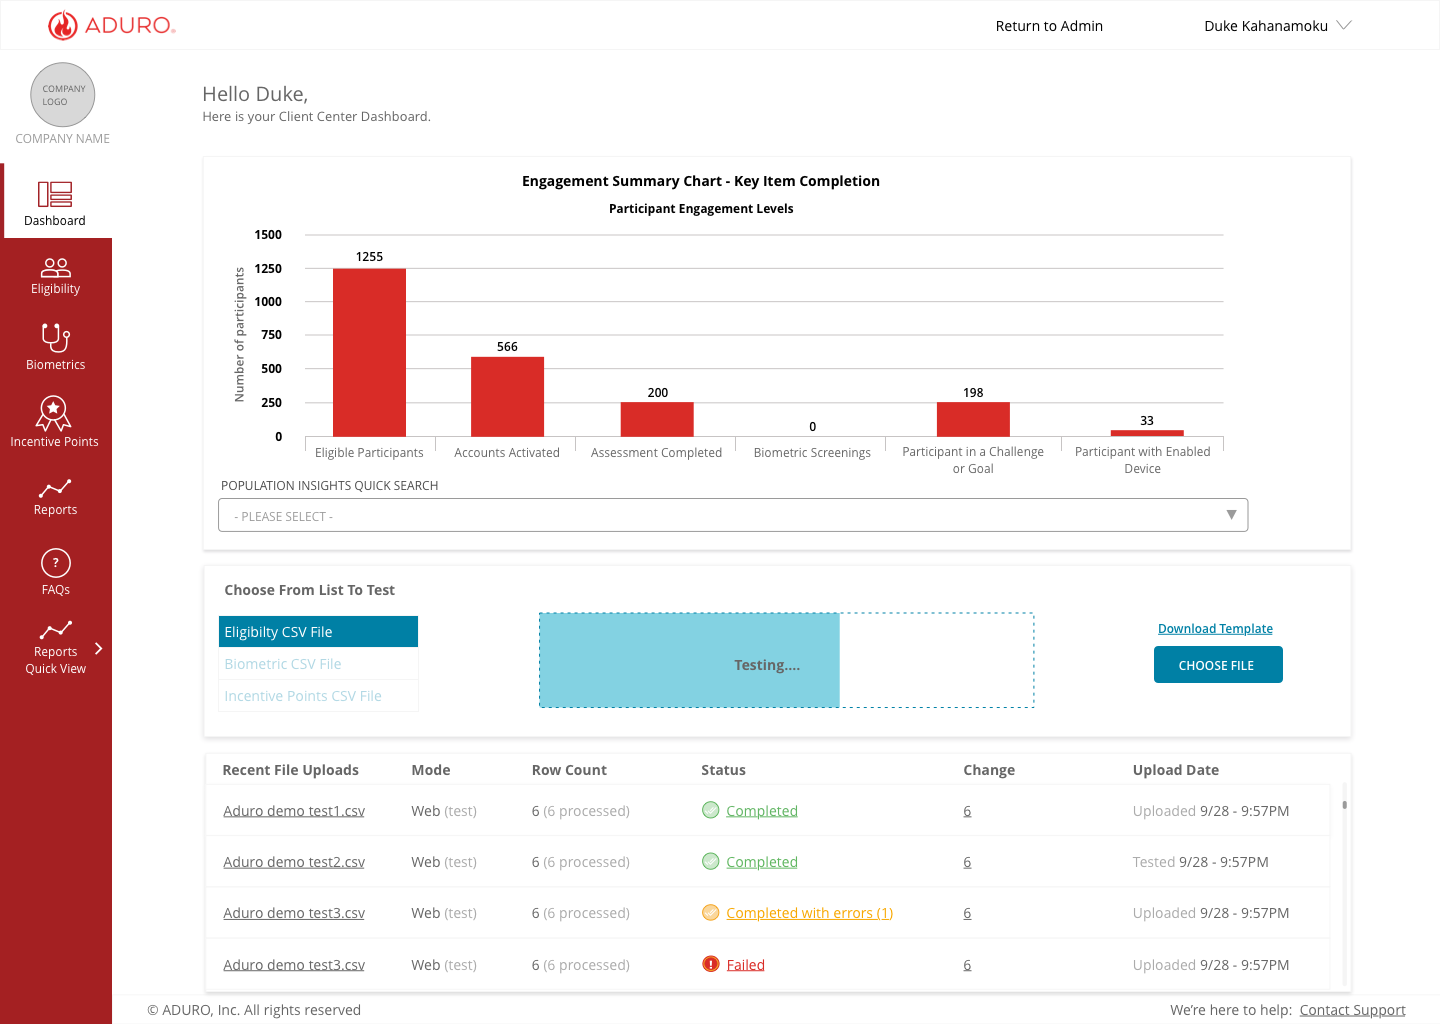Screen dimensions: 1440x1024
Task: Click the Download Template link
Action: tap(1215, 629)
